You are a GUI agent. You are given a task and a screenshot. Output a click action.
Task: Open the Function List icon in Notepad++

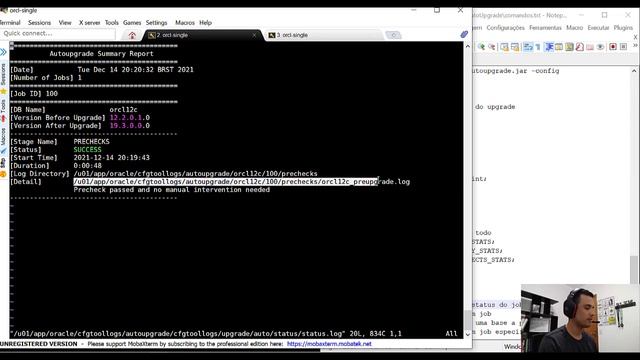[580, 47]
